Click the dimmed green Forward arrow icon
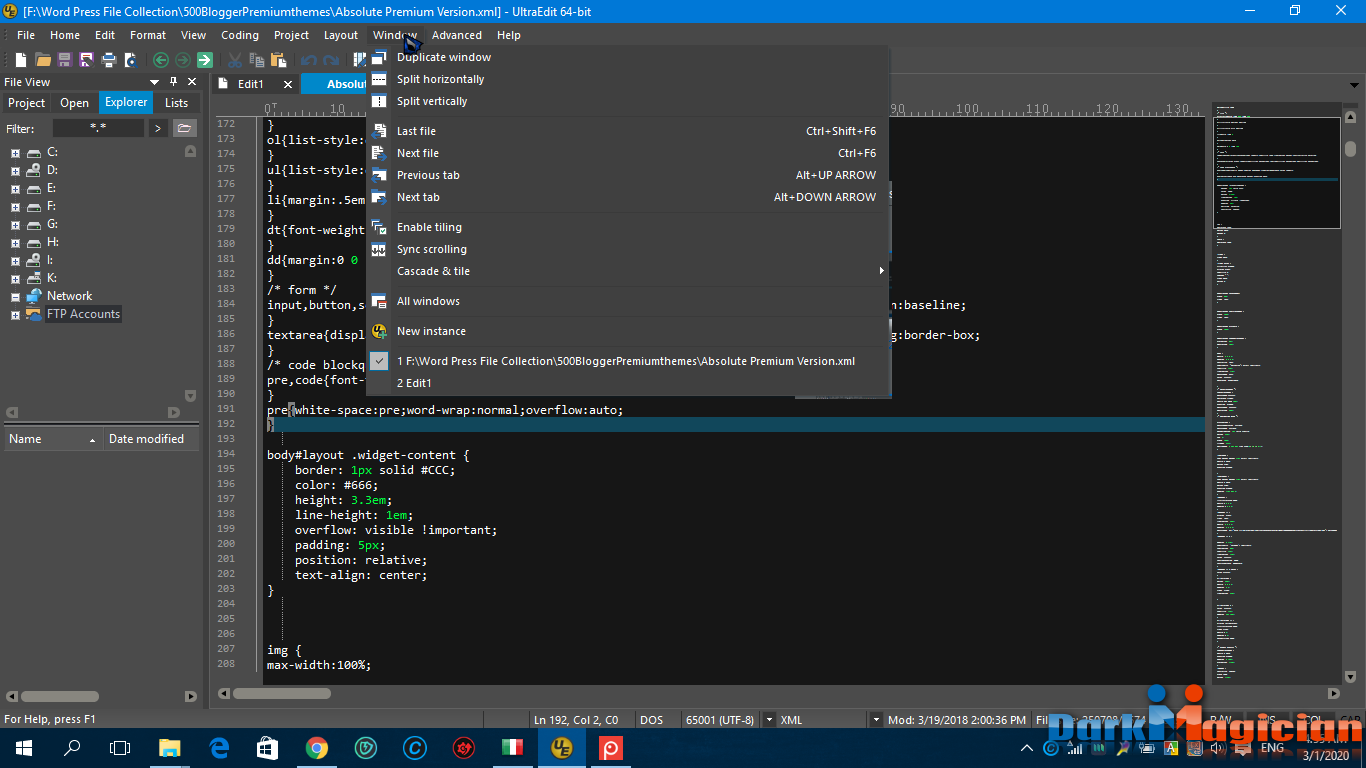The image size is (1366, 768). pos(182,60)
